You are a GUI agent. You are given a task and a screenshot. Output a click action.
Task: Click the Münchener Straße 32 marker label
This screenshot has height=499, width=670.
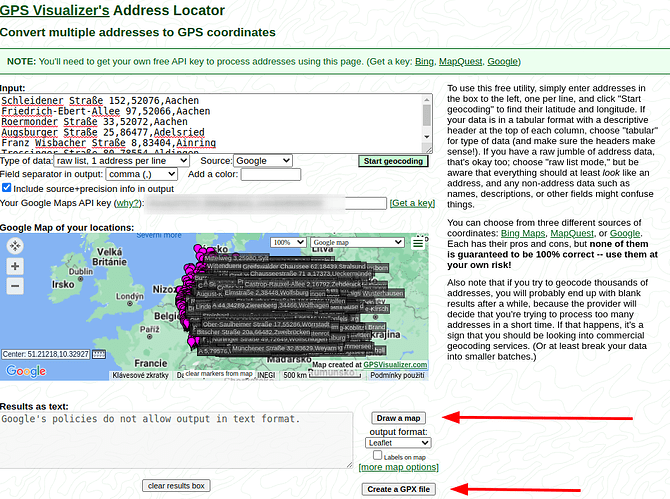coord(285,348)
